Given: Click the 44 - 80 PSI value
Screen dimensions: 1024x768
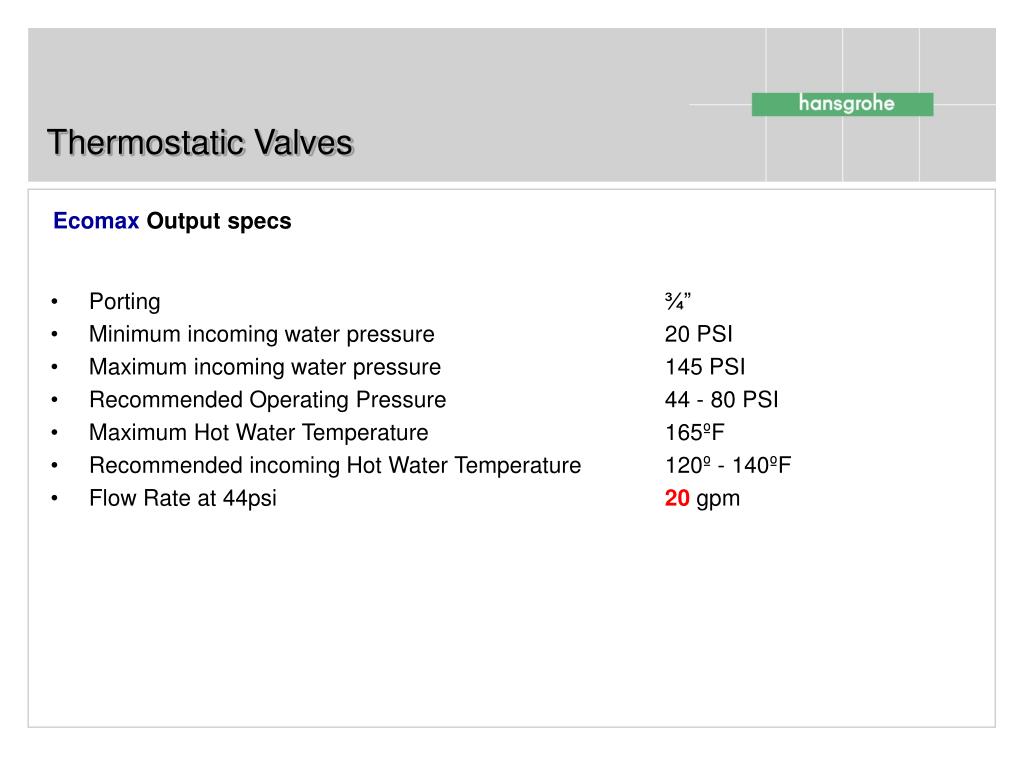Looking at the screenshot, I should click(722, 400).
